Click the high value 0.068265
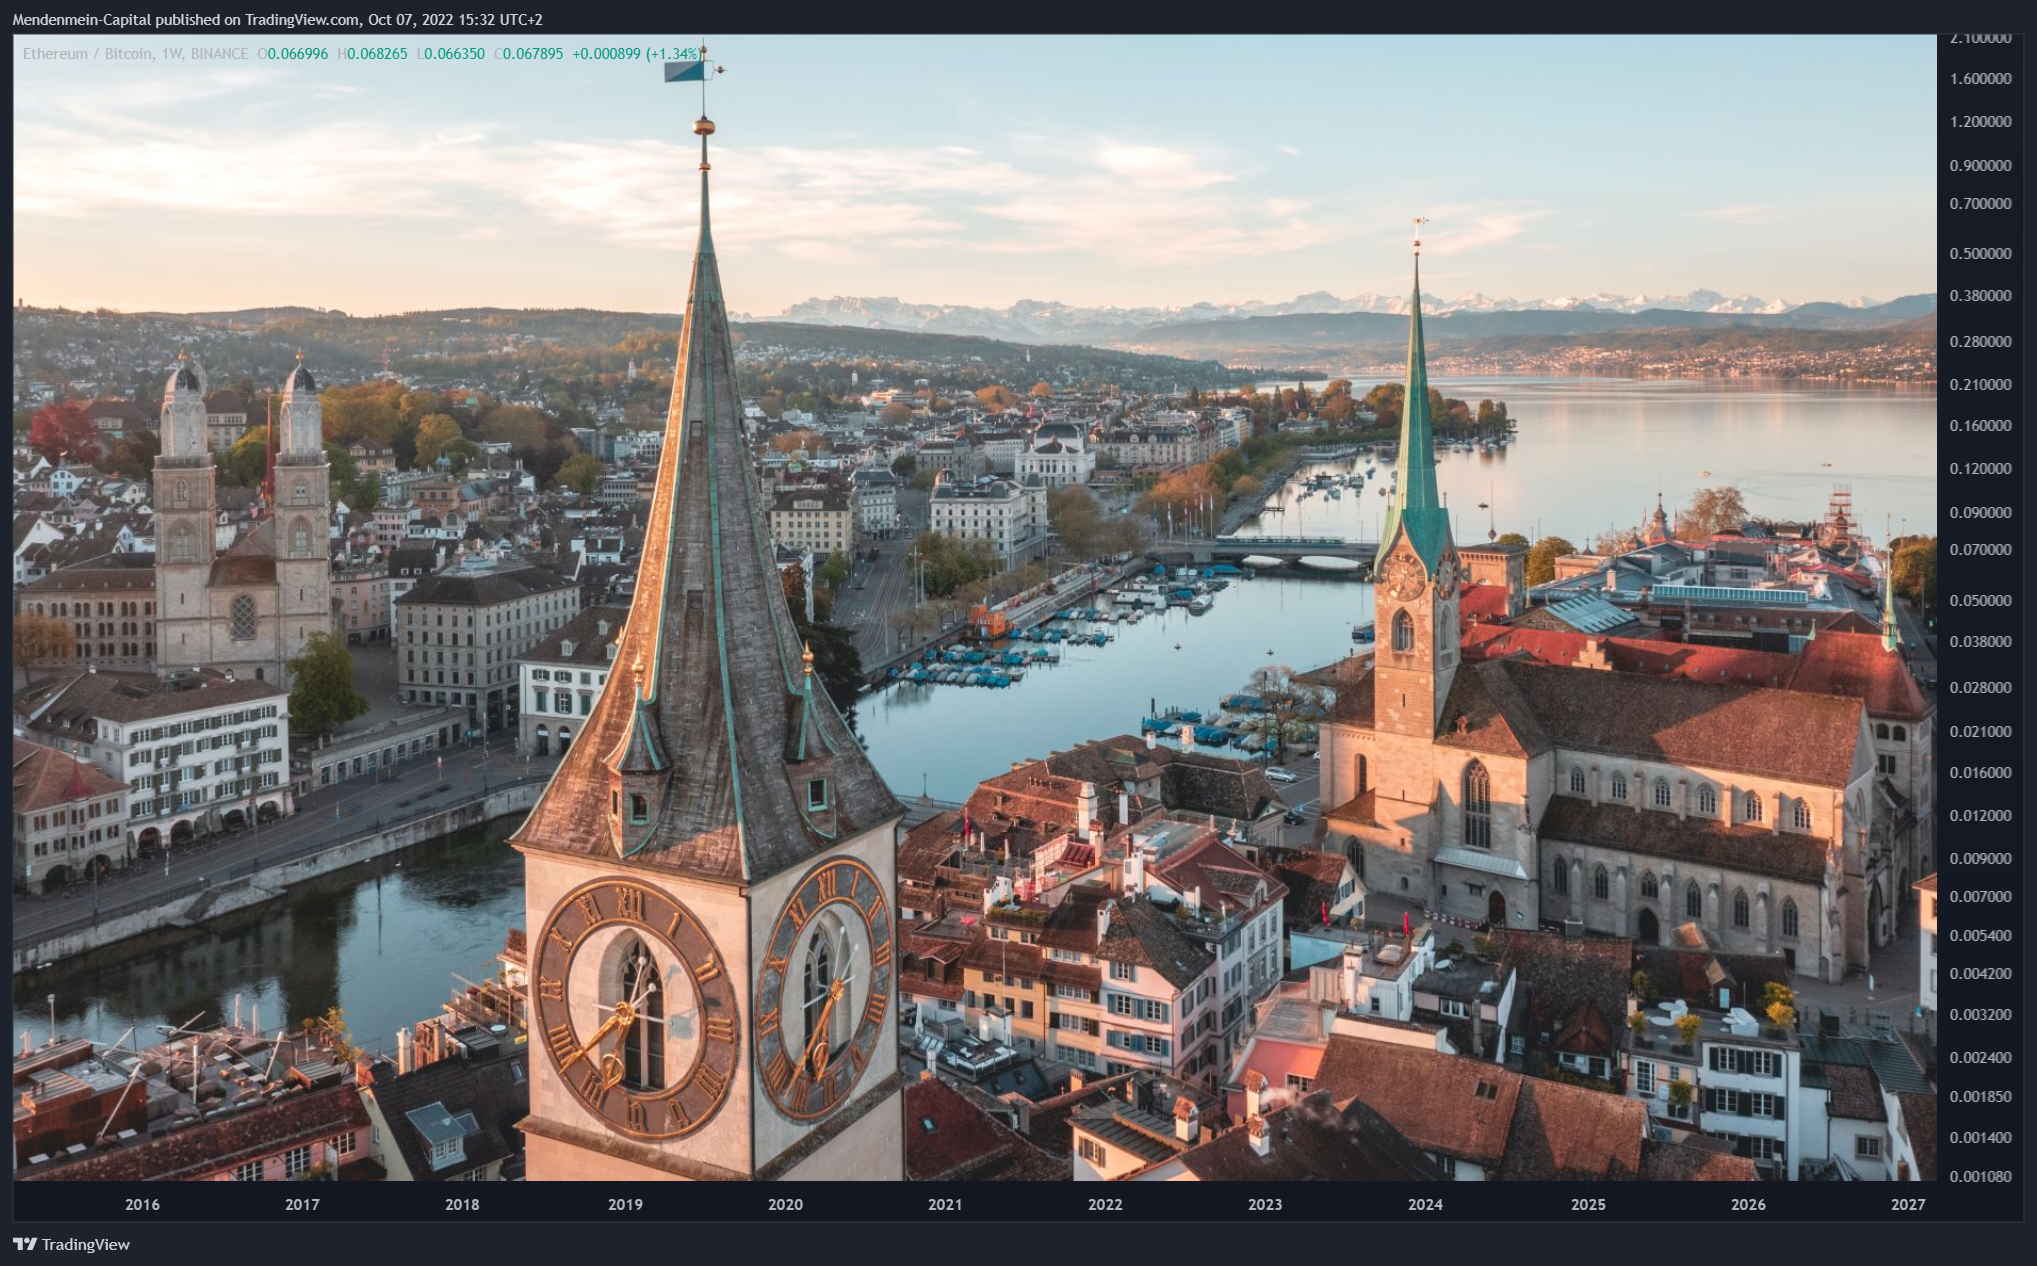Viewport: 2037px width, 1266px height. tap(377, 53)
